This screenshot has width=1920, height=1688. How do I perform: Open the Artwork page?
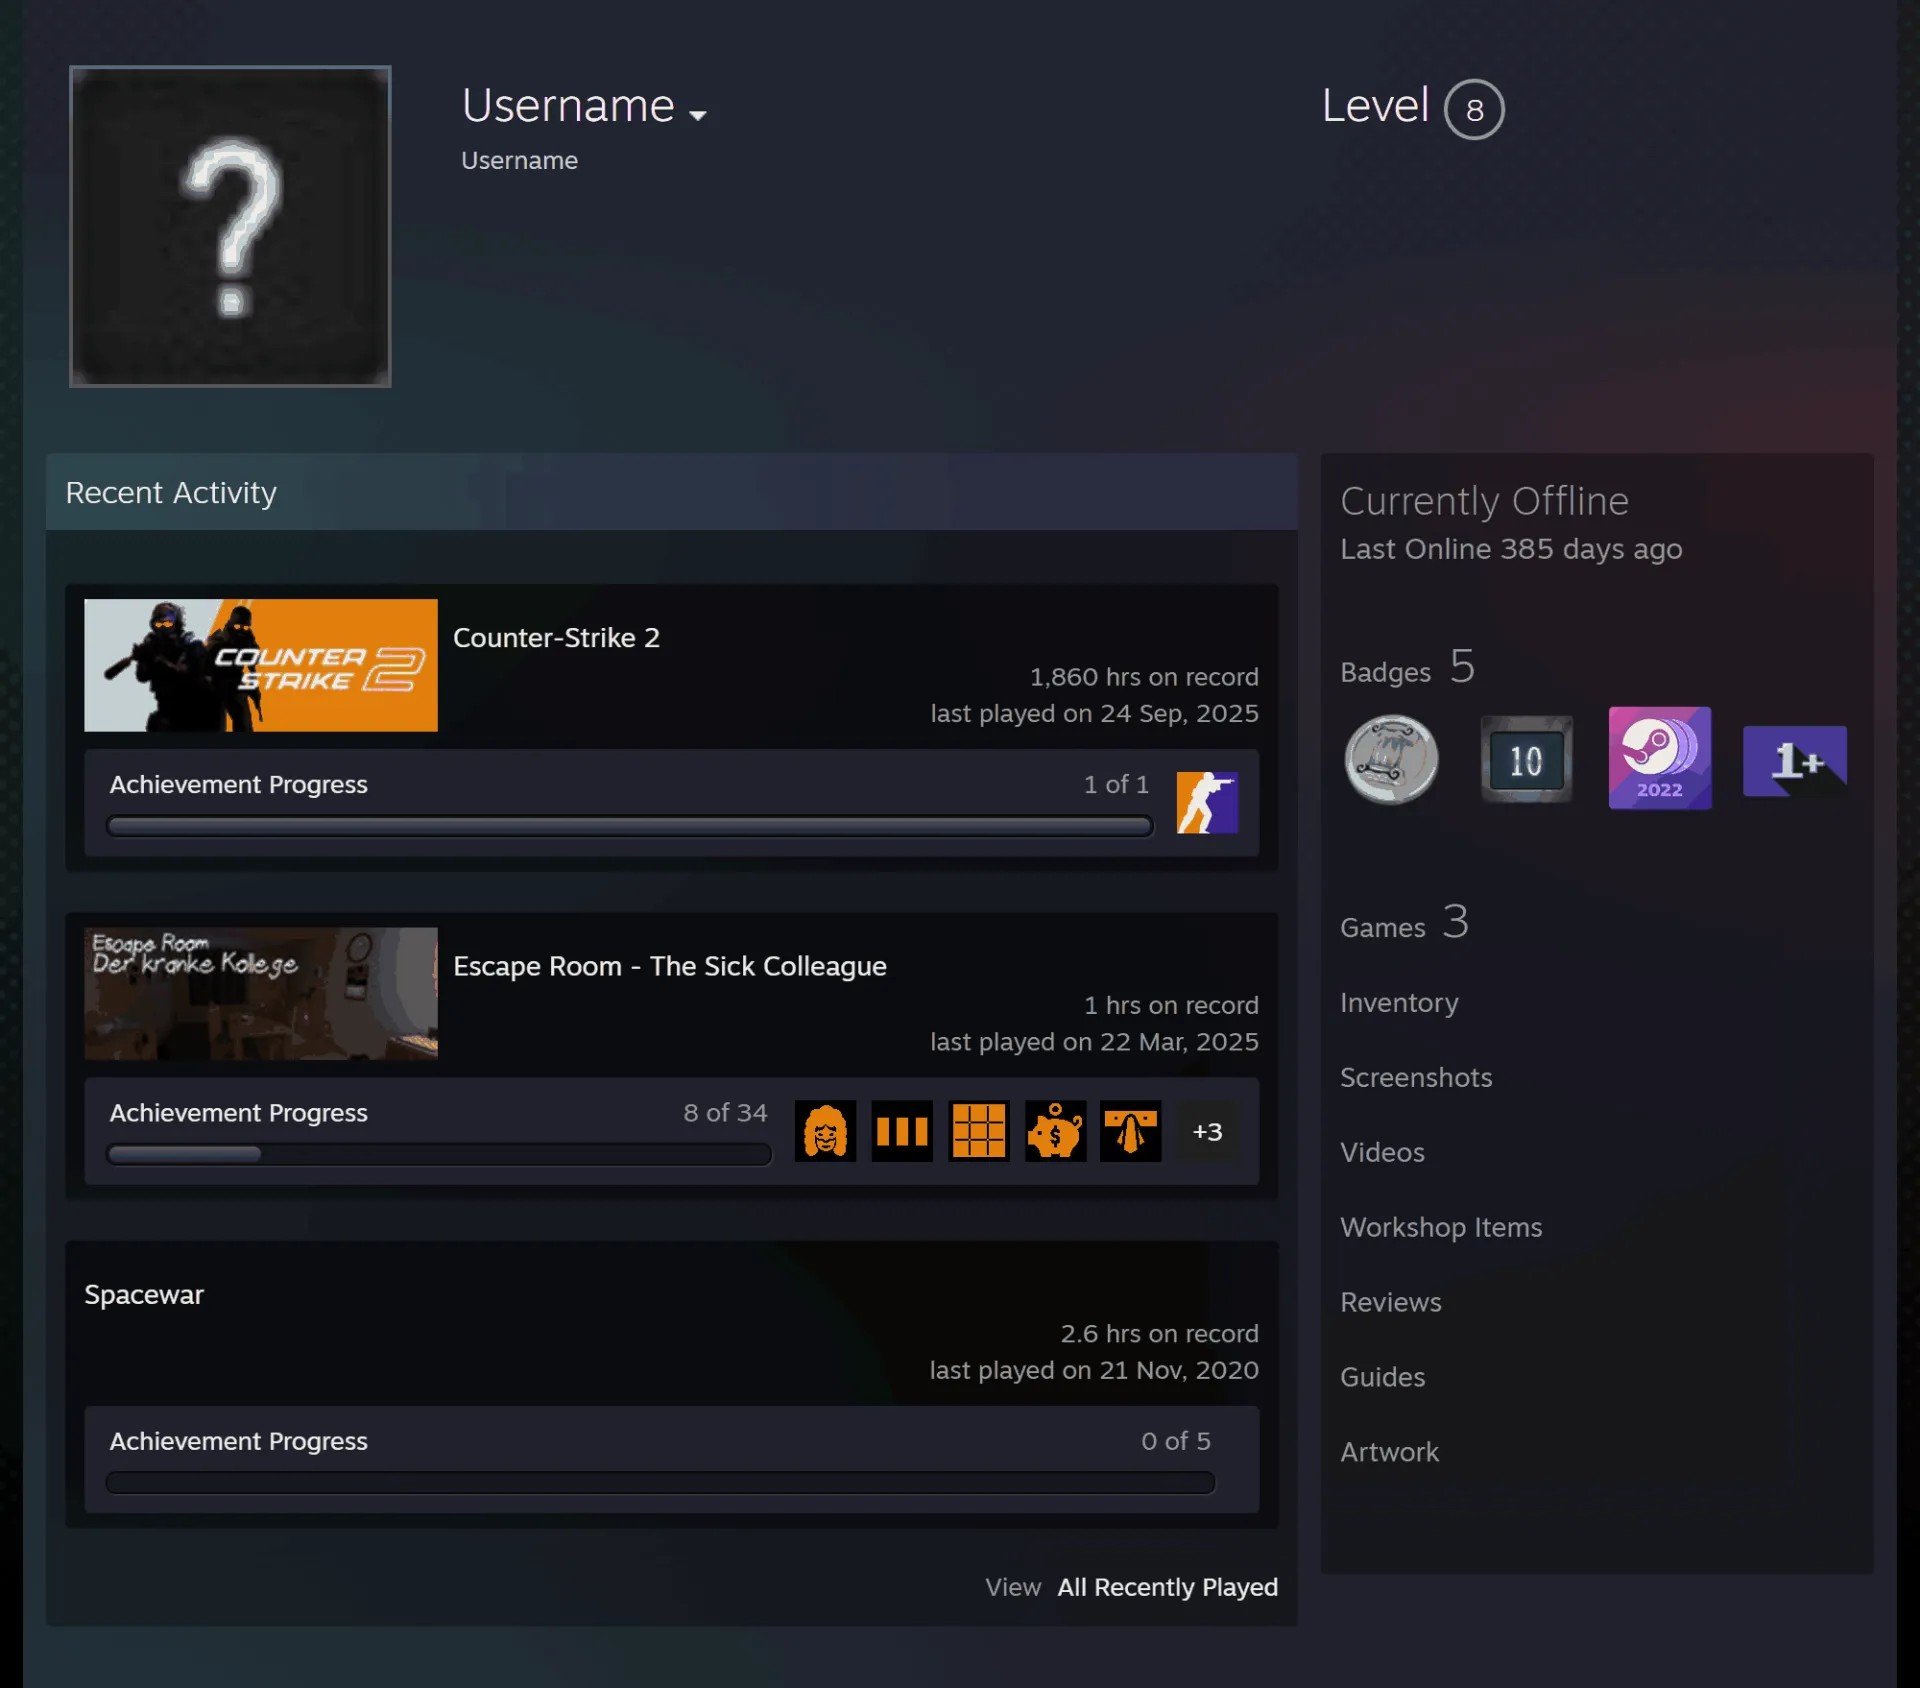tap(1390, 1452)
